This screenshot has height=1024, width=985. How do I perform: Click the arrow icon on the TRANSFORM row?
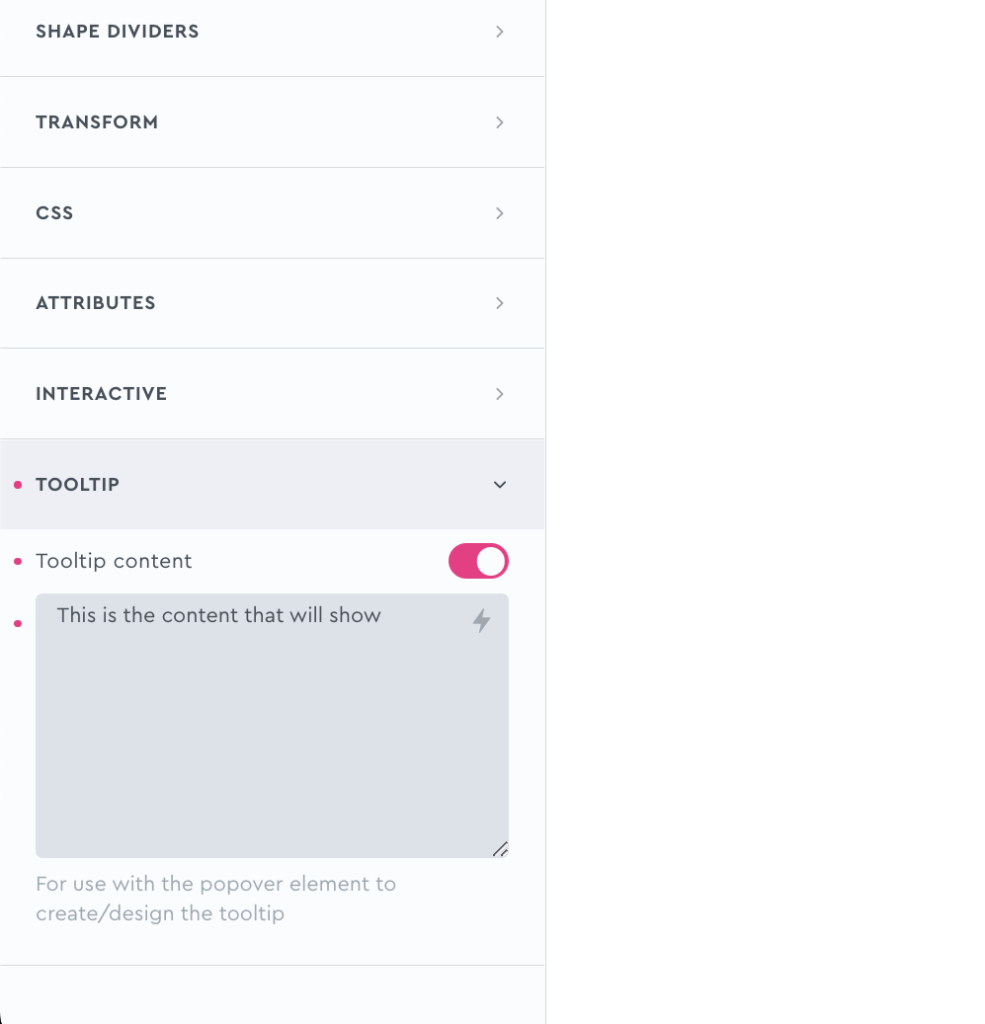(499, 122)
